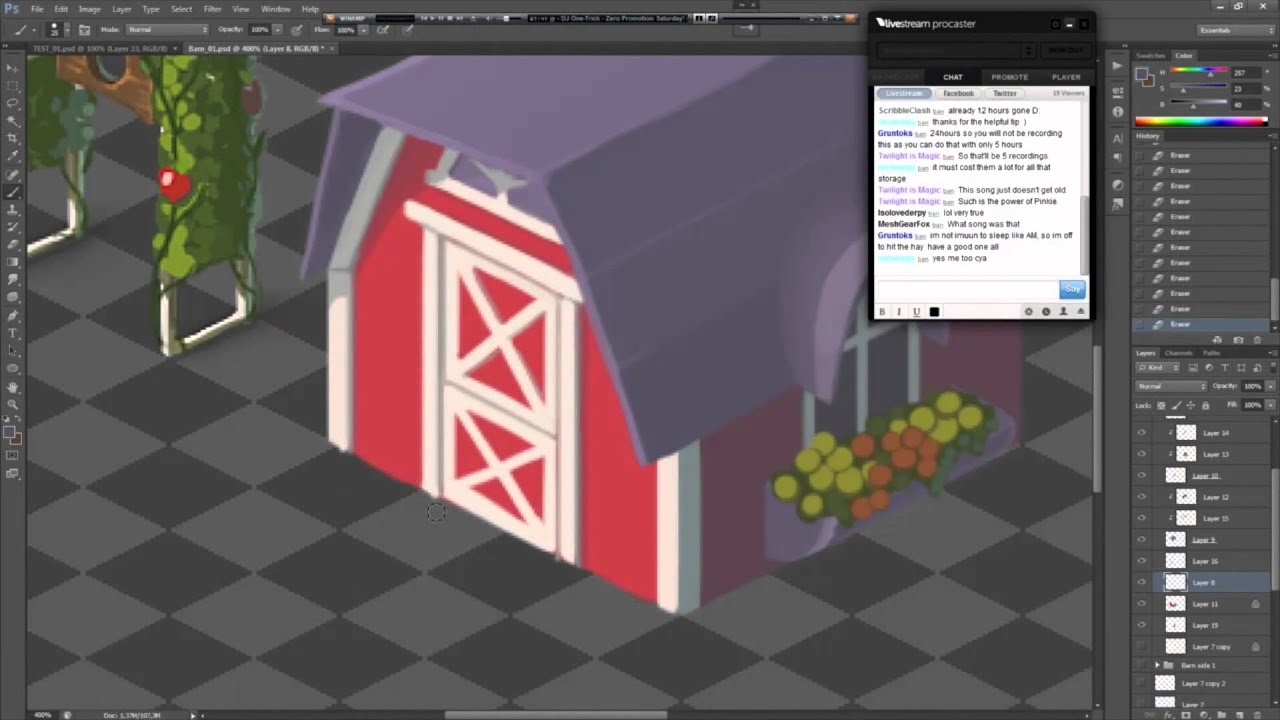Select the Type tool
This screenshot has width=1280, height=720.
(x=13, y=333)
